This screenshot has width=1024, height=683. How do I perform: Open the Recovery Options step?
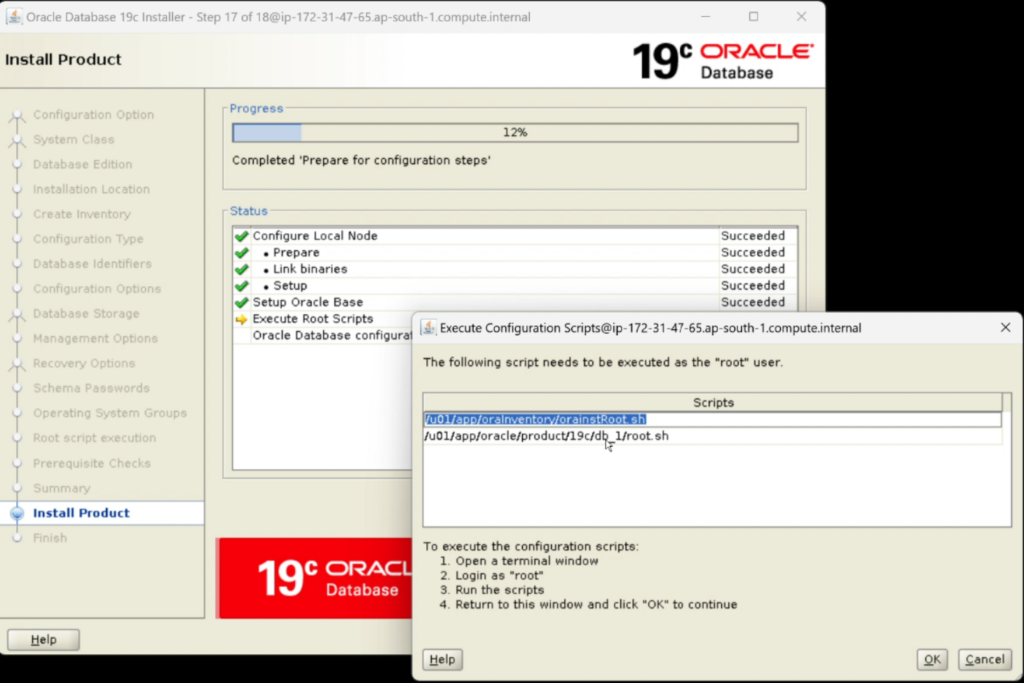point(84,363)
